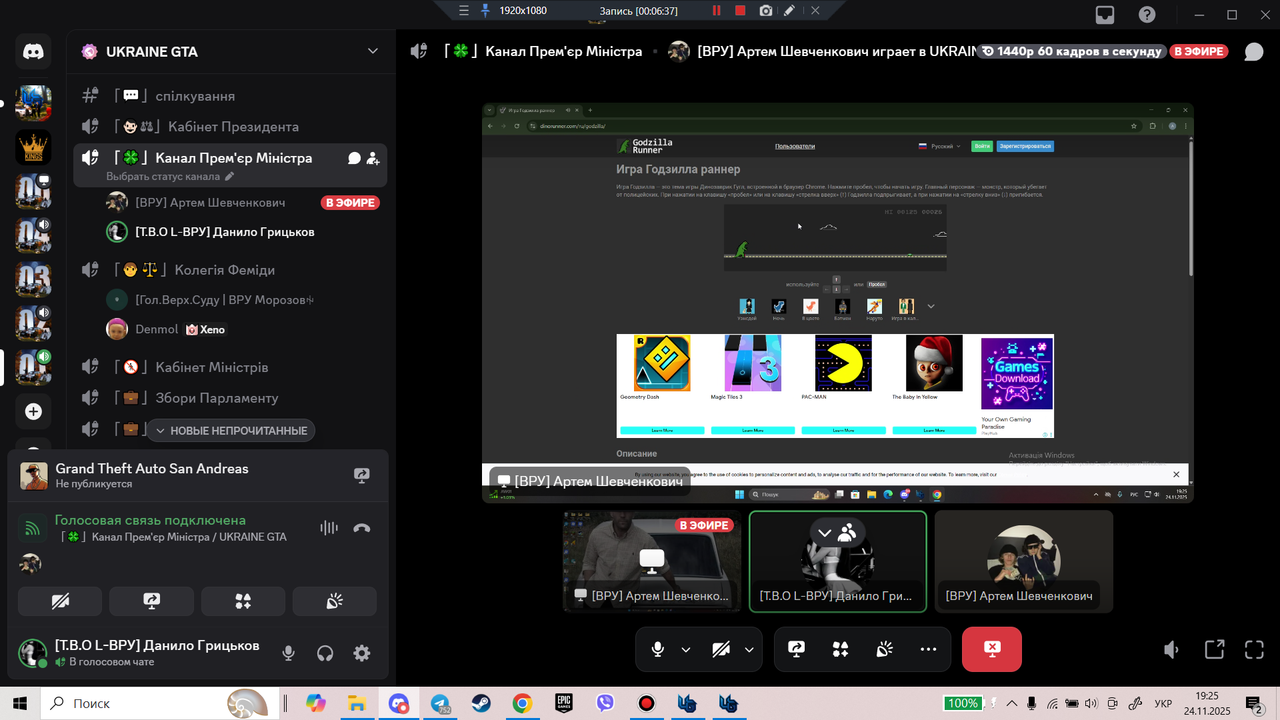Show chat panel for the voice channel

(x=1253, y=51)
